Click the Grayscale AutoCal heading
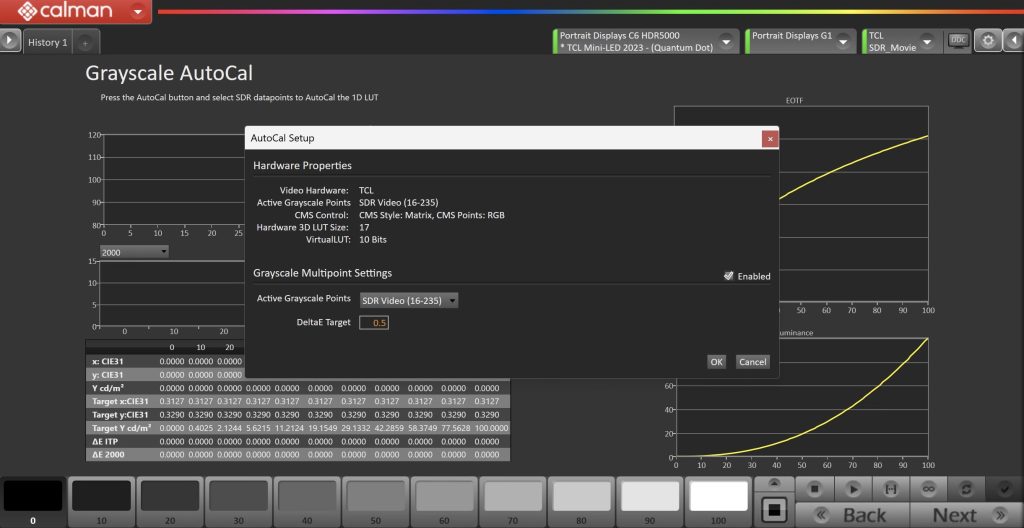 (169, 73)
